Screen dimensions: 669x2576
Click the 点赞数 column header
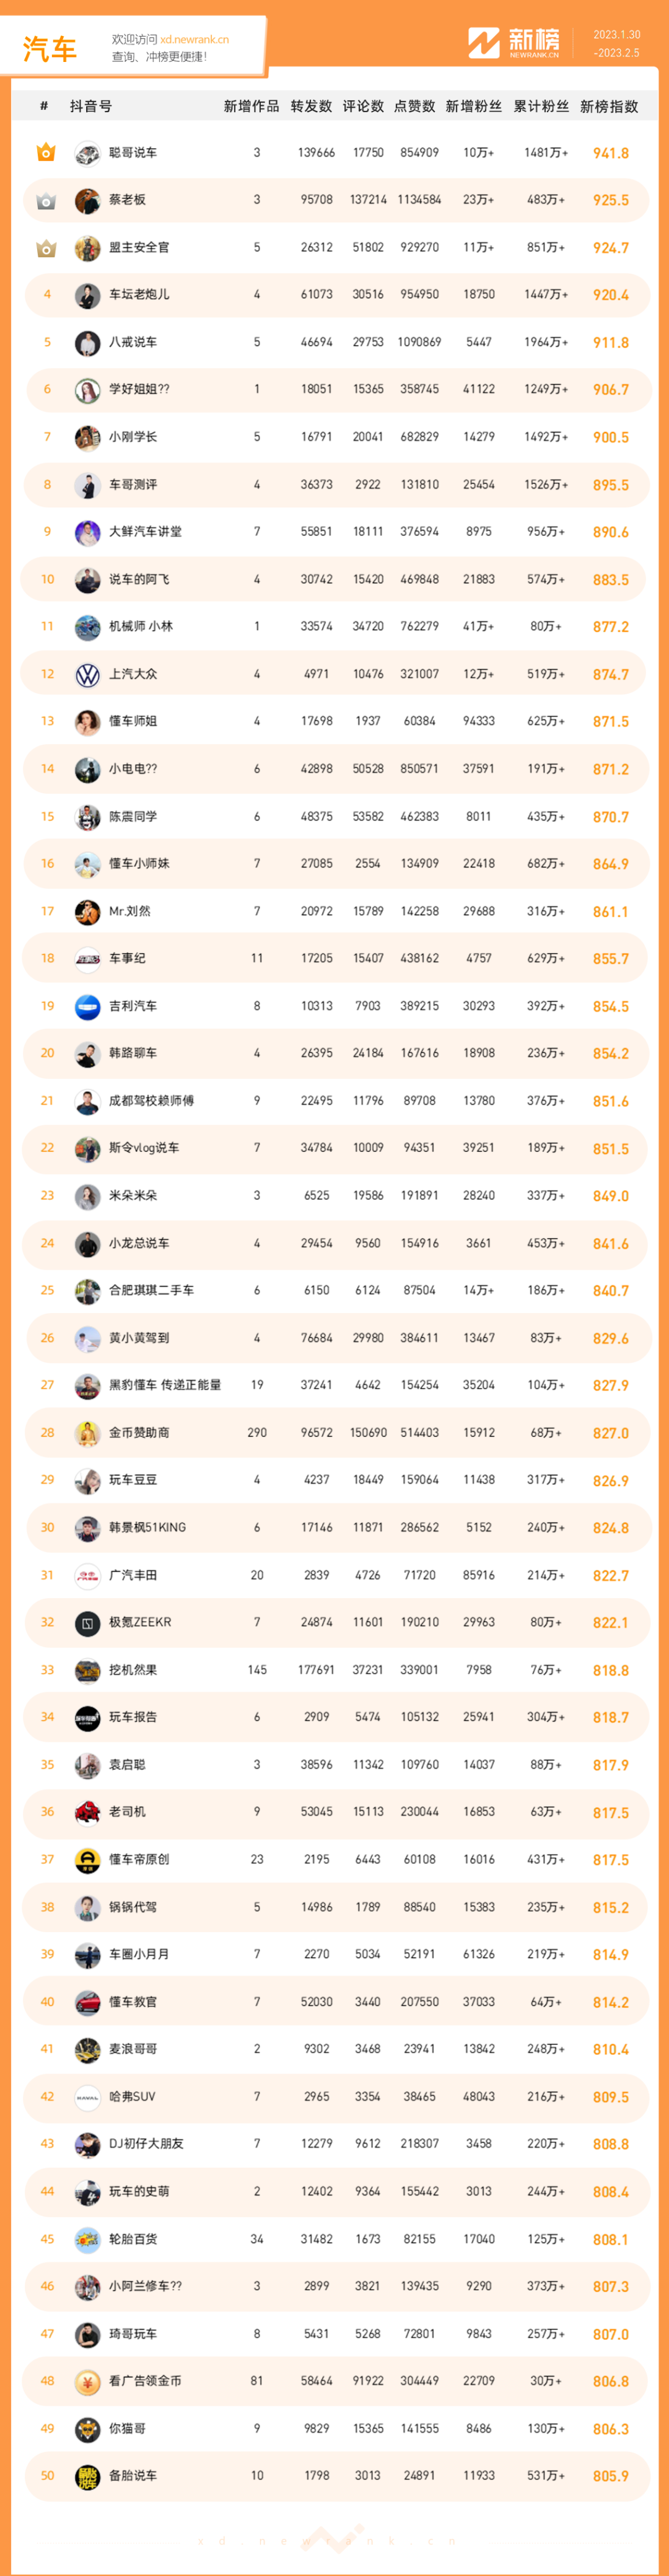coord(414,106)
